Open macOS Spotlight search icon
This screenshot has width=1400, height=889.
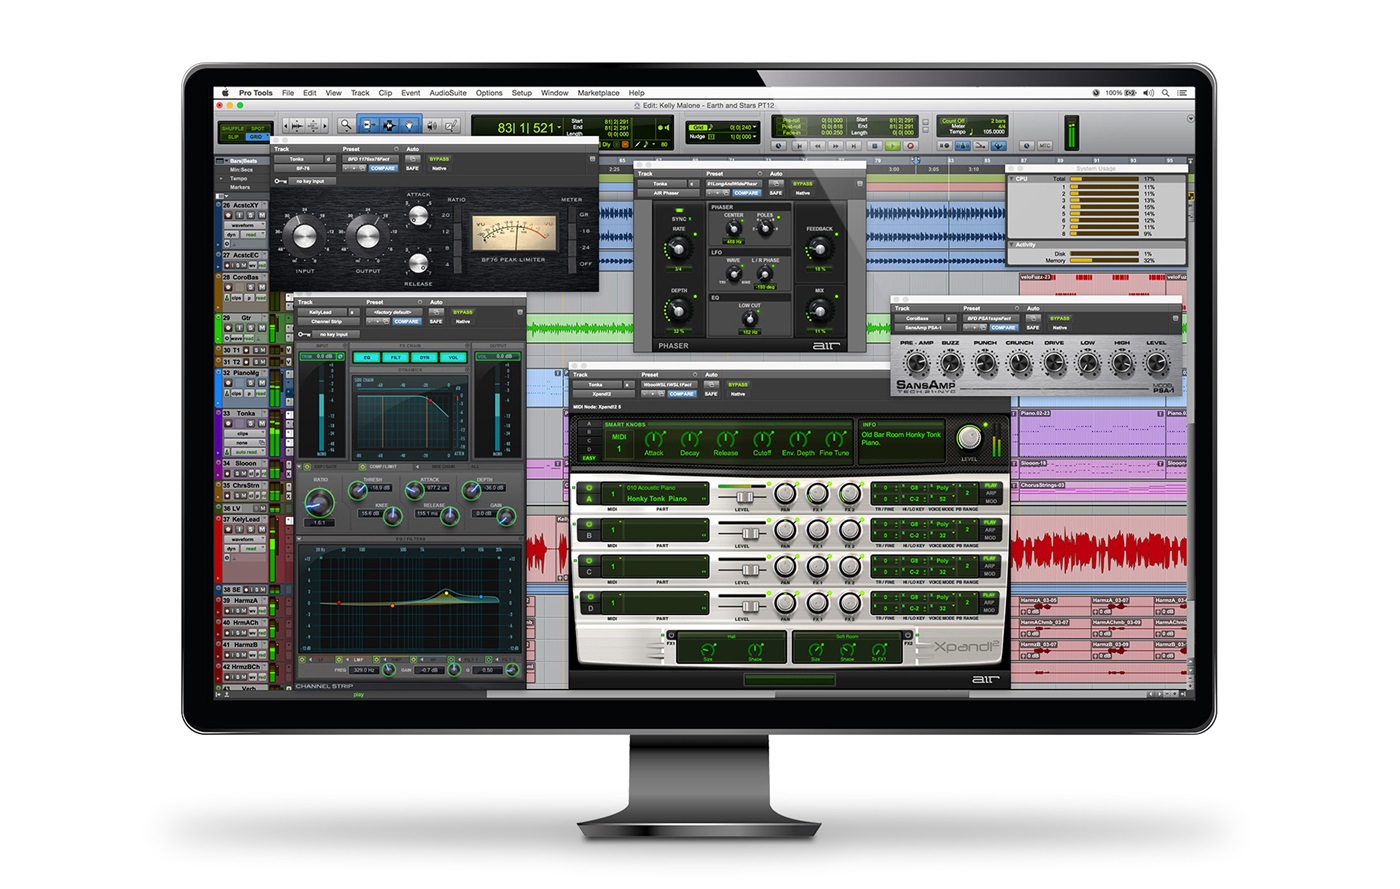[x=1165, y=93]
